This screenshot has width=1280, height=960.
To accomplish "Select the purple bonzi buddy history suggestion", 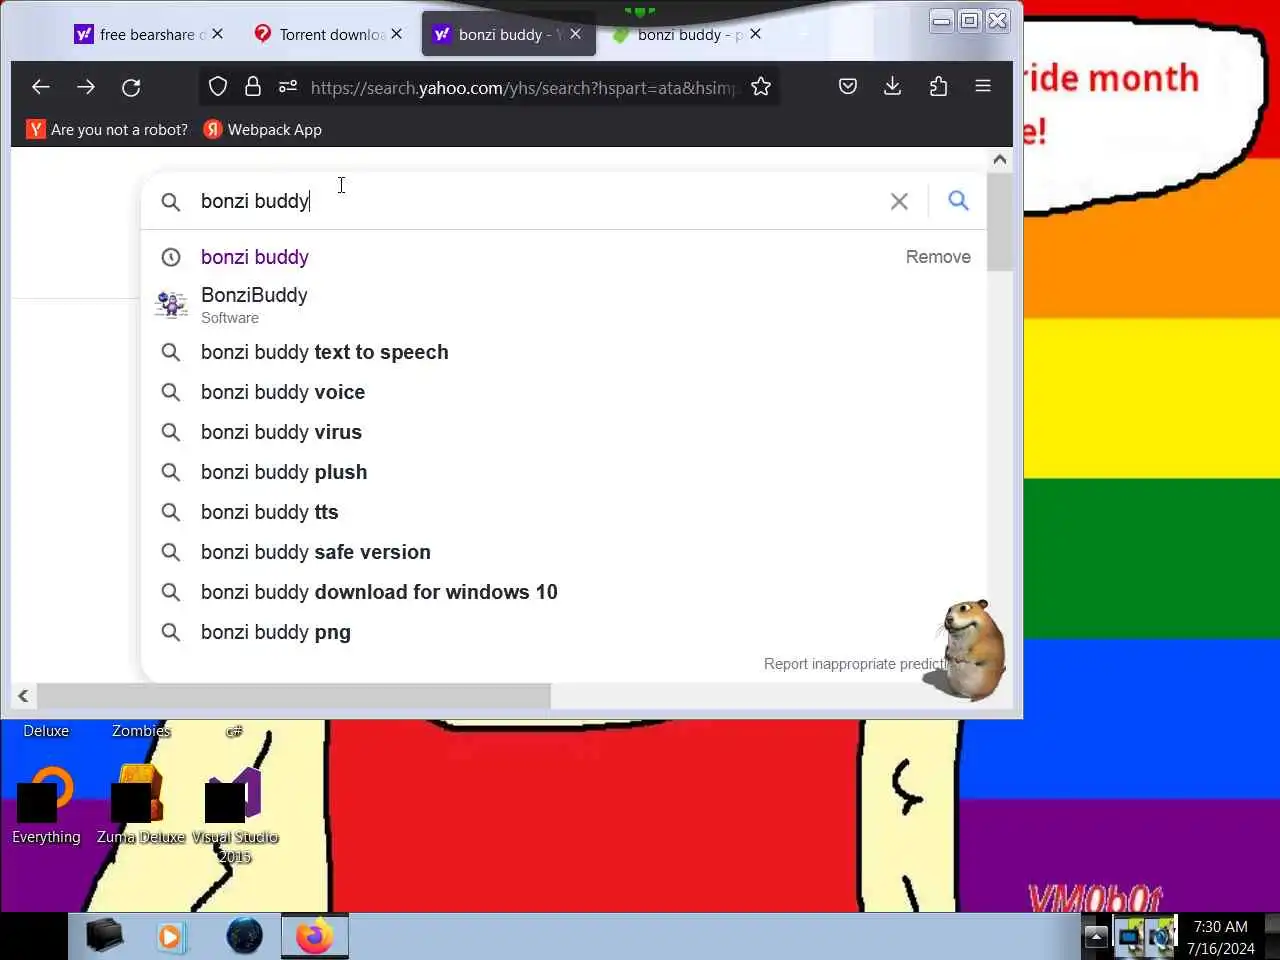I will click(254, 257).
